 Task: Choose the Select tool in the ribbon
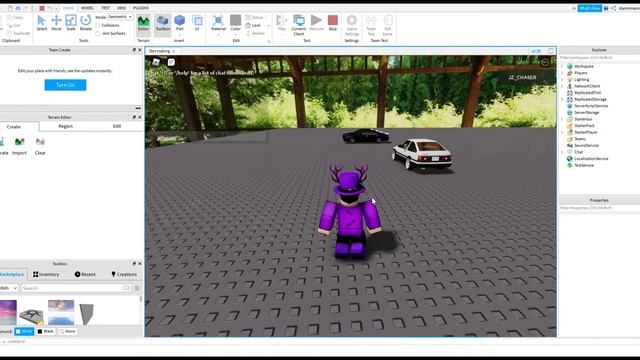pyautogui.click(x=41, y=23)
